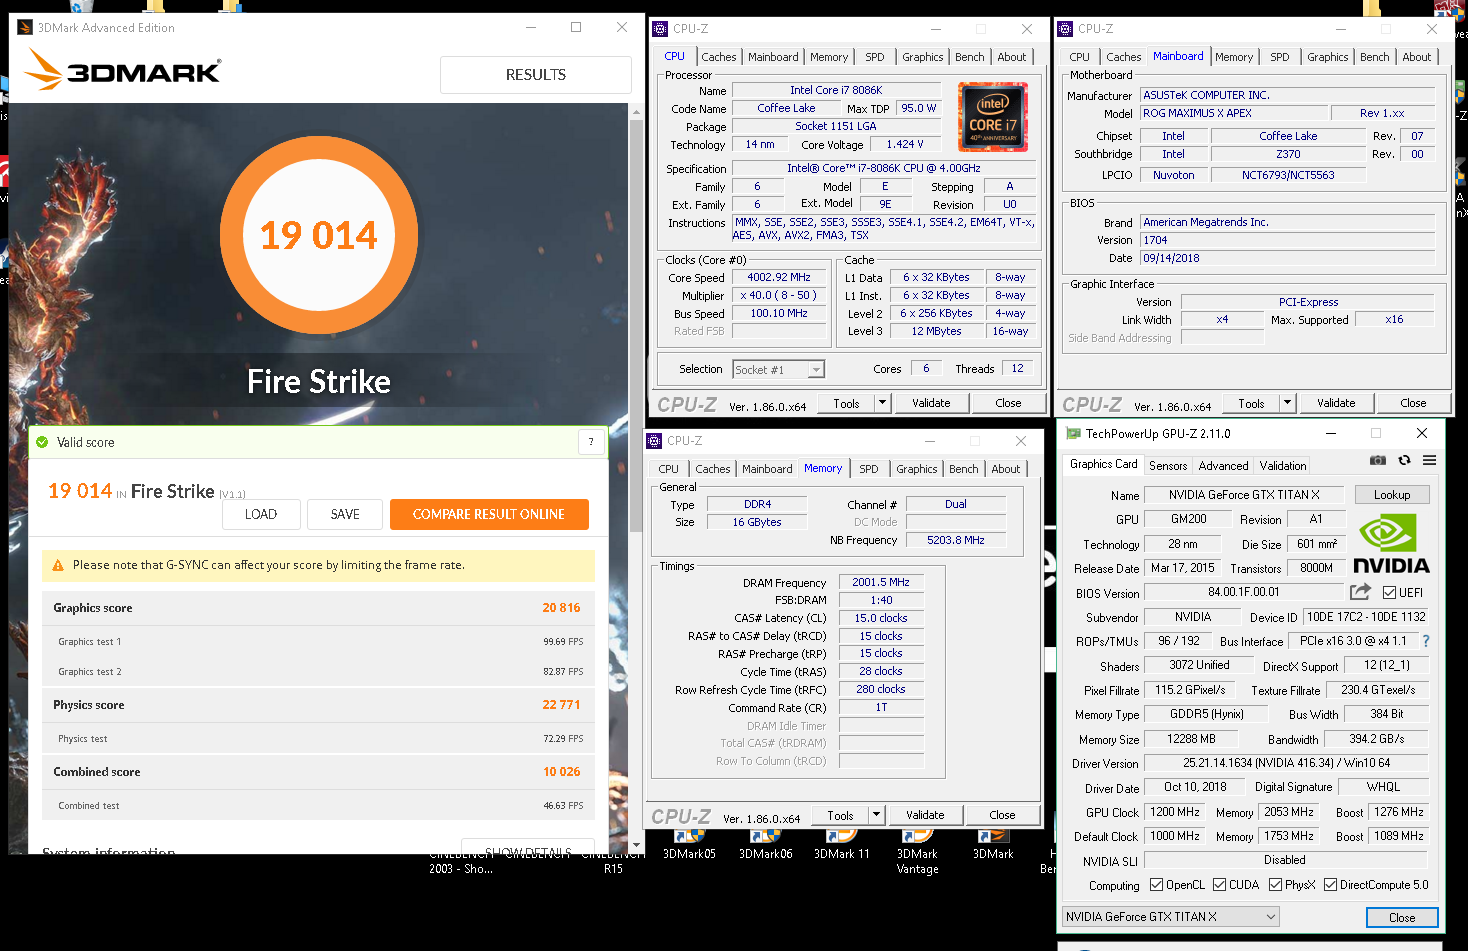Viewport: 1468px width, 951px height.
Task: Click the Lookup button in GPU-Z
Action: click(1392, 495)
